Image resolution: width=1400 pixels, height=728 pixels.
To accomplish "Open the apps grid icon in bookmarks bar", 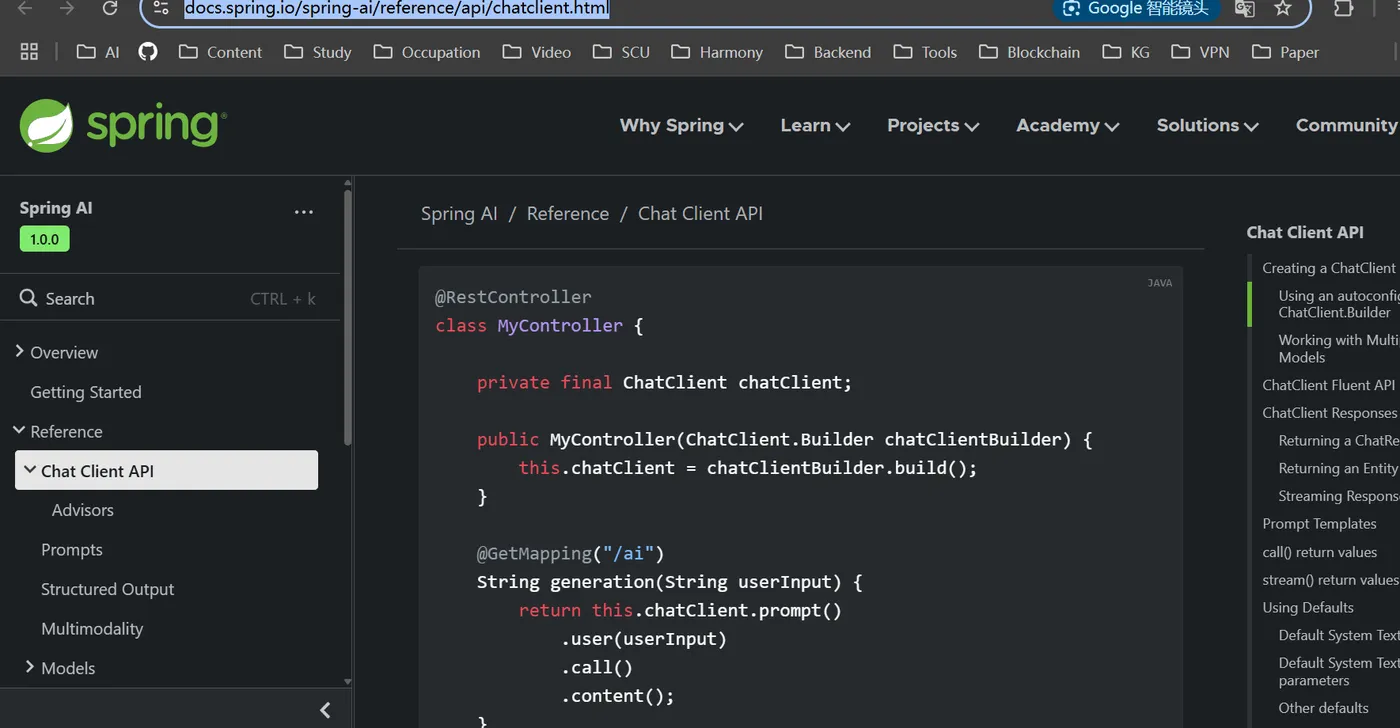I will (29, 52).
